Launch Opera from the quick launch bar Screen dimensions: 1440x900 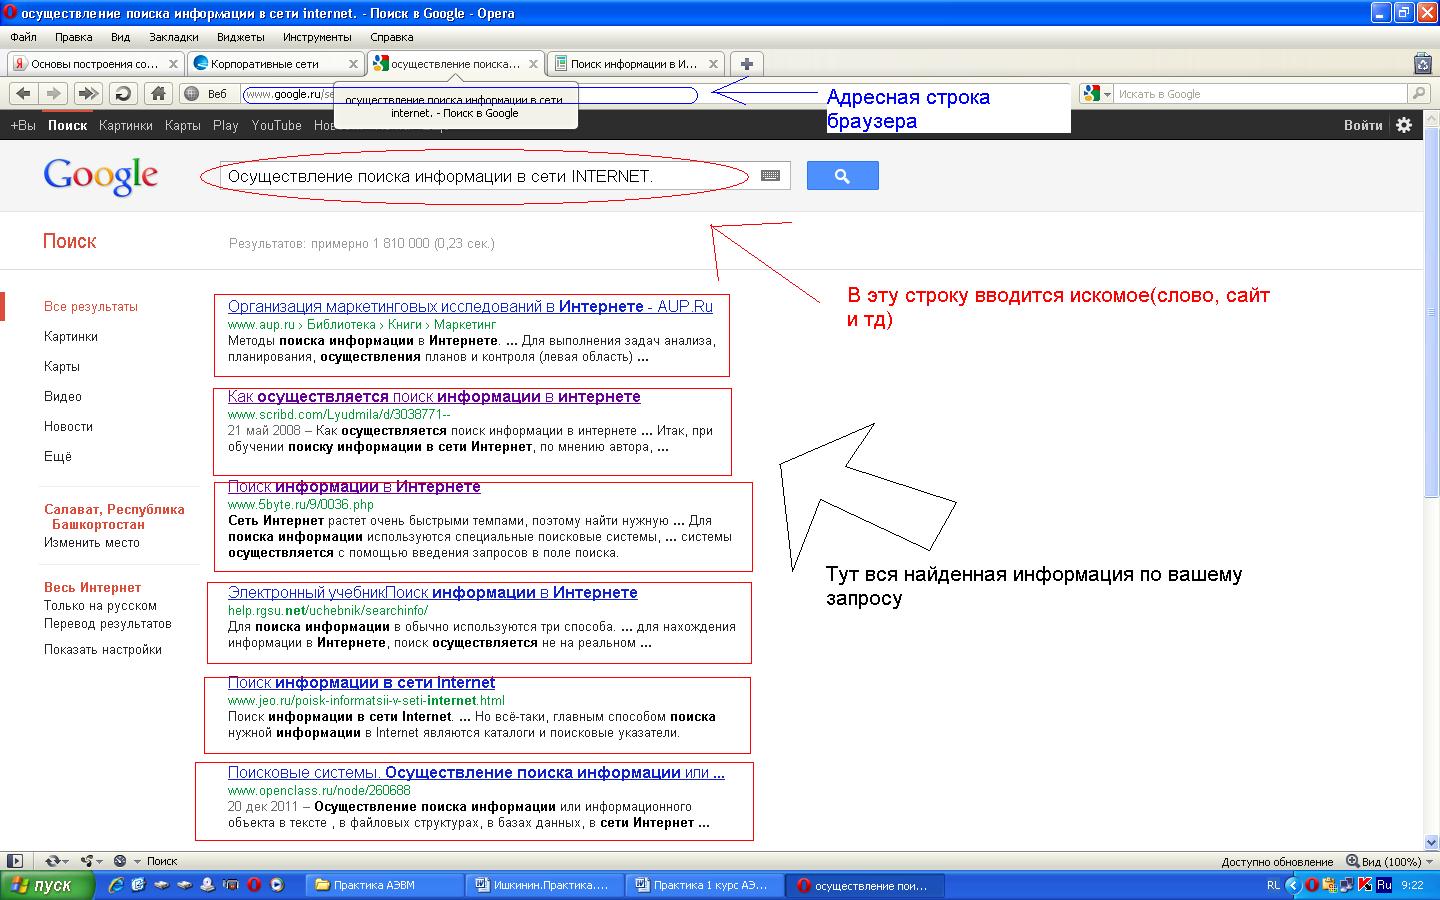[x=254, y=885]
